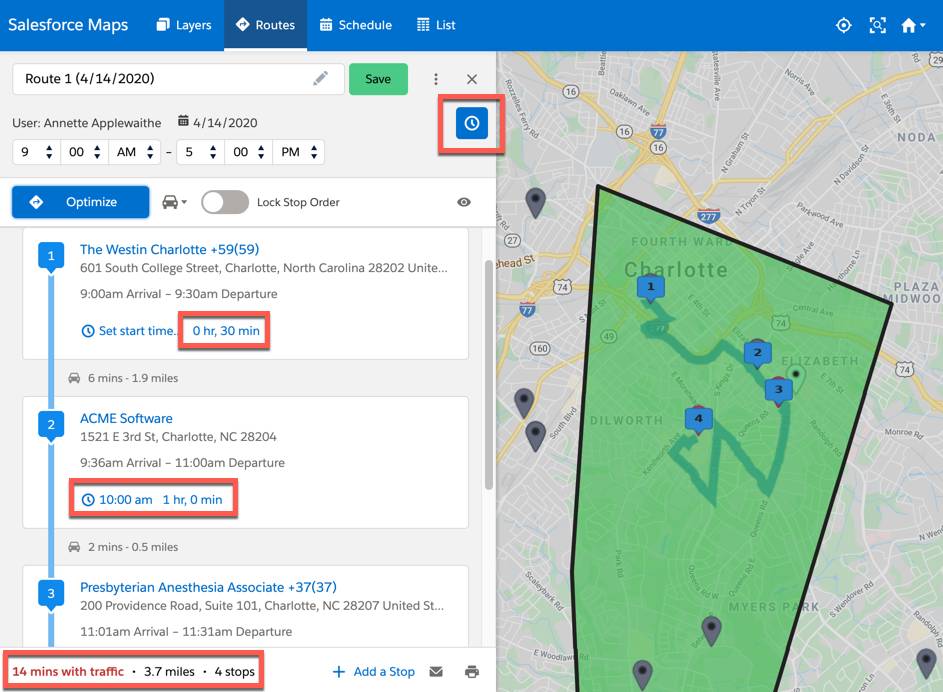This screenshot has height=692, width=943.
Task: Click Add a Stop
Action: tap(373, 672)
